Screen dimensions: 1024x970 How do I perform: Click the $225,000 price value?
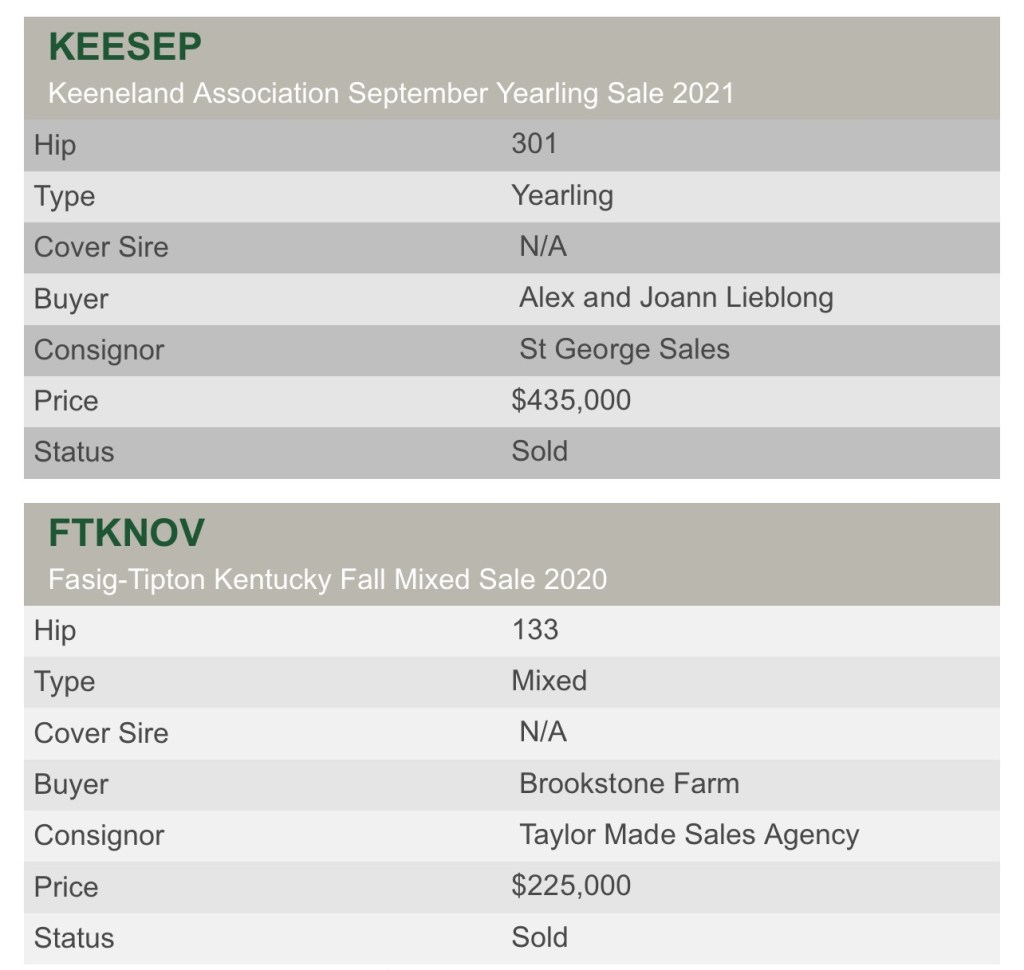click(x=571, y=886)
